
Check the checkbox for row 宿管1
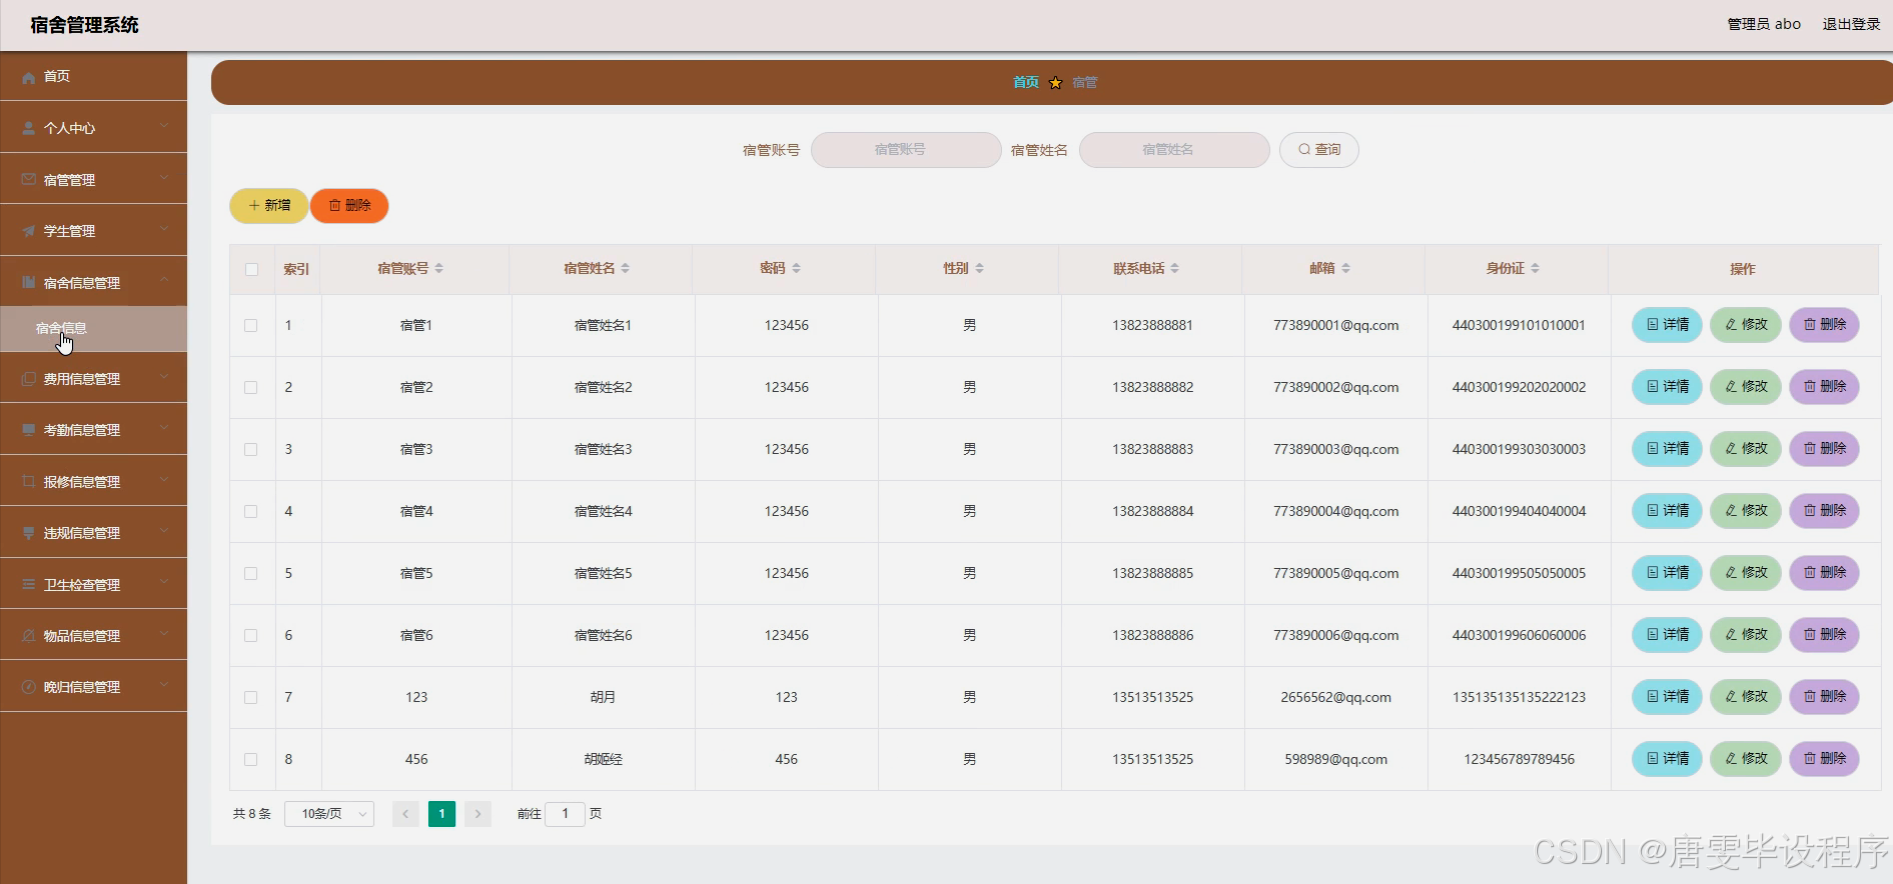click(x=251, y=325)
